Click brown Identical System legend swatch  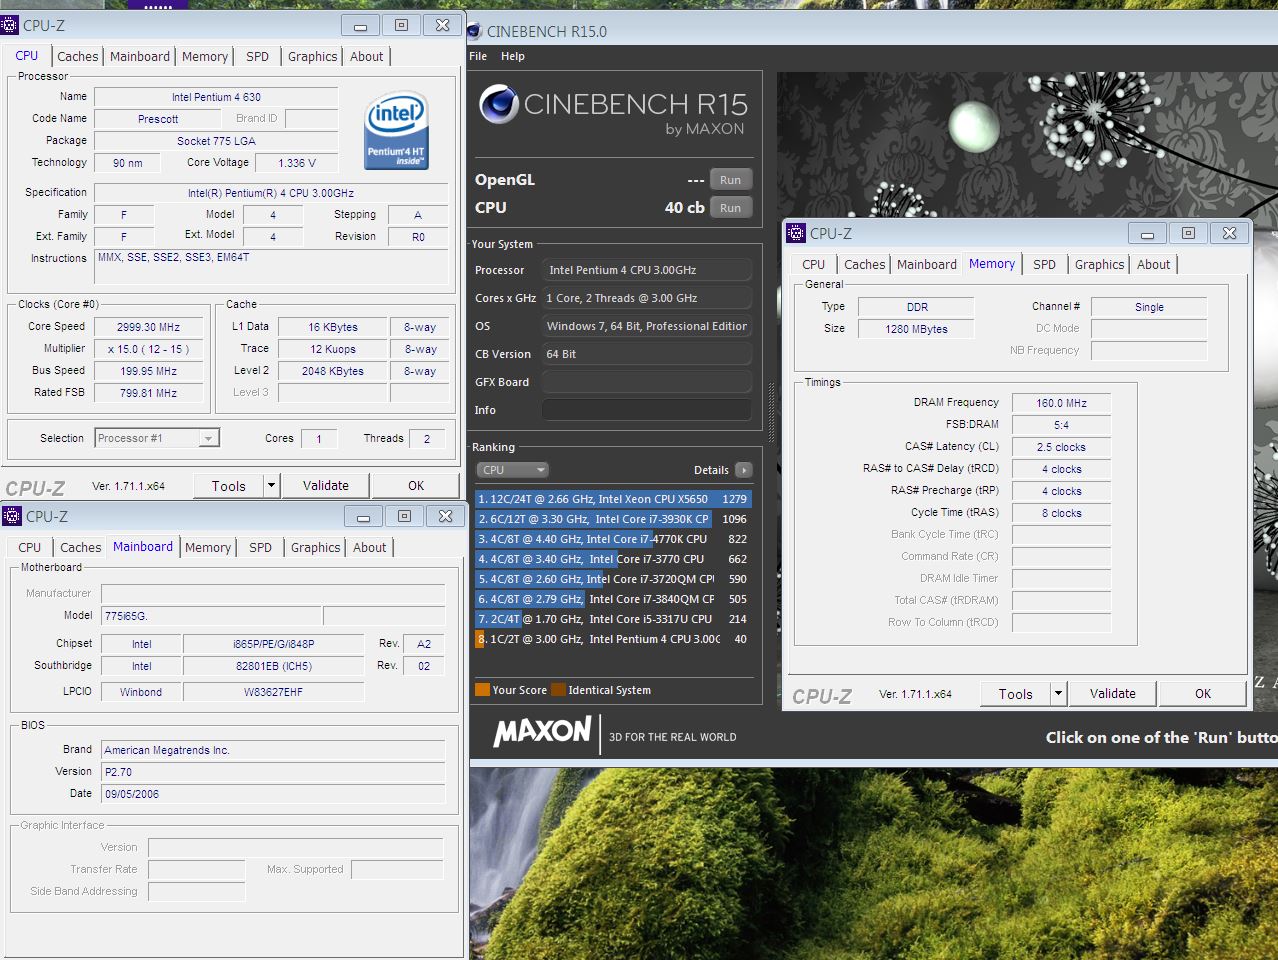pyautogui.click(x=558, y=690)
